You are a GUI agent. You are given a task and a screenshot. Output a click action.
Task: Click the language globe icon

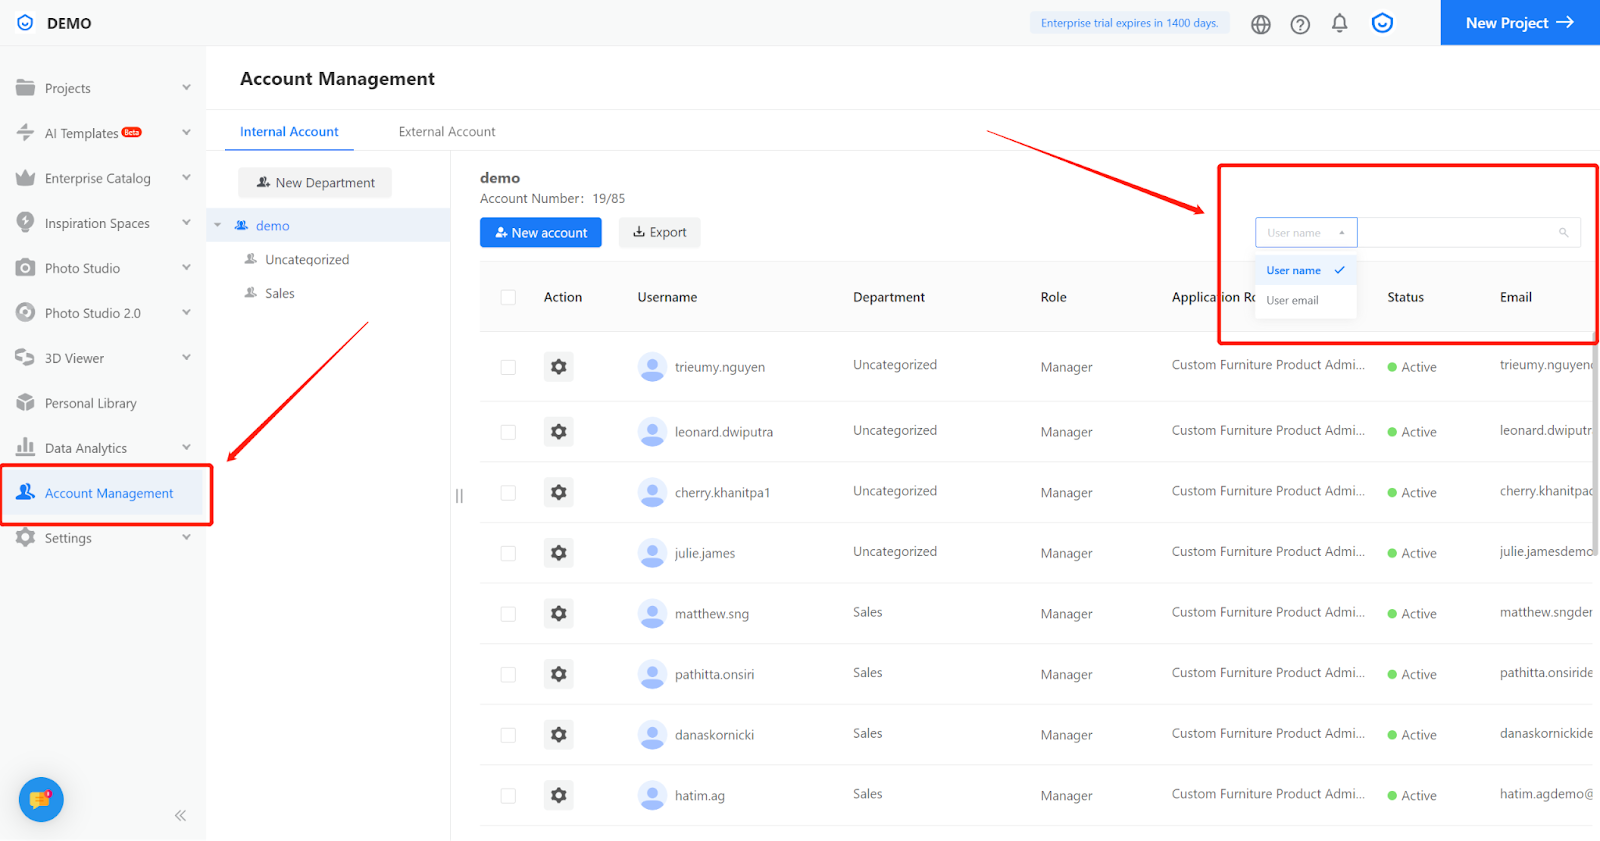[1260, 24]
